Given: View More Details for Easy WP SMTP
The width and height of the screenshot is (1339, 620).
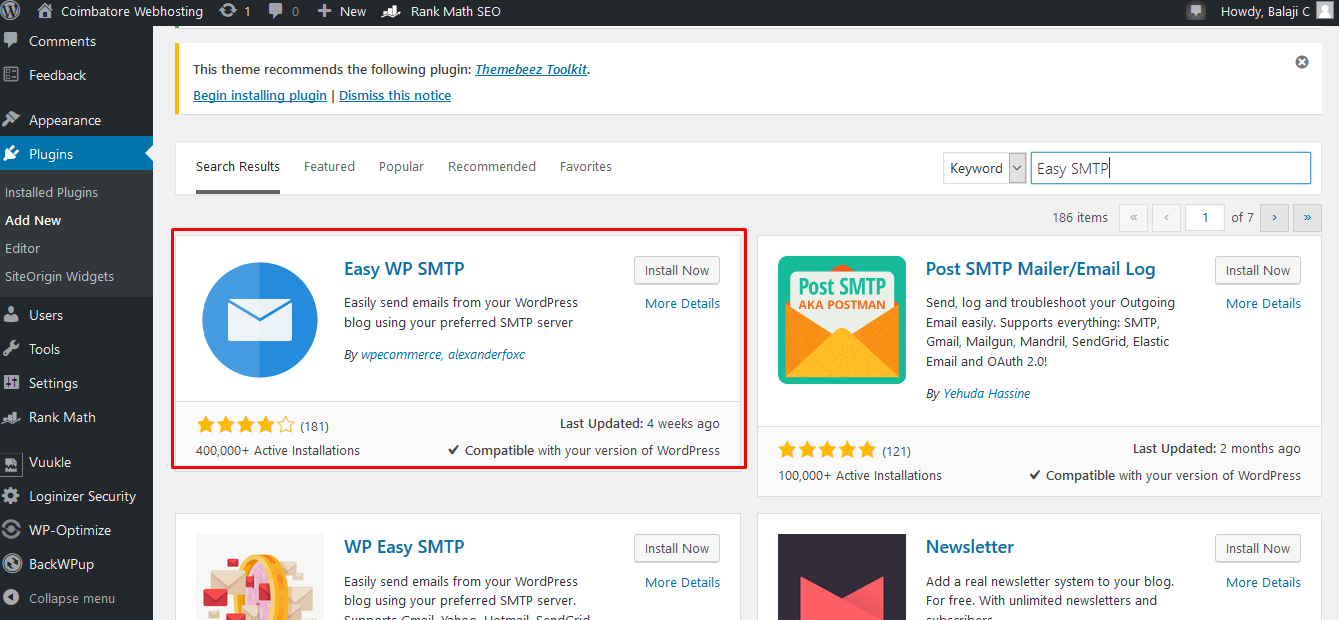Looking at the screenshot, I should 682,303.
